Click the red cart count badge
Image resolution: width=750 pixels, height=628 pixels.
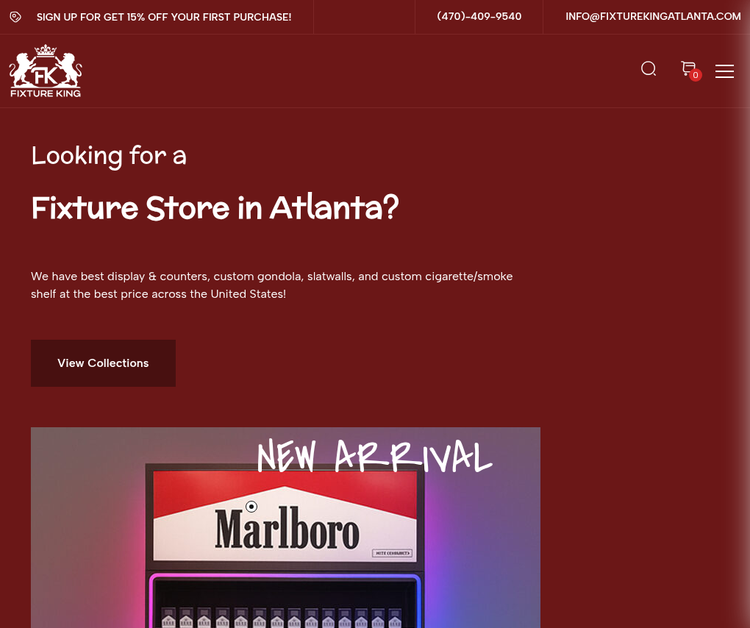(695, 75)
